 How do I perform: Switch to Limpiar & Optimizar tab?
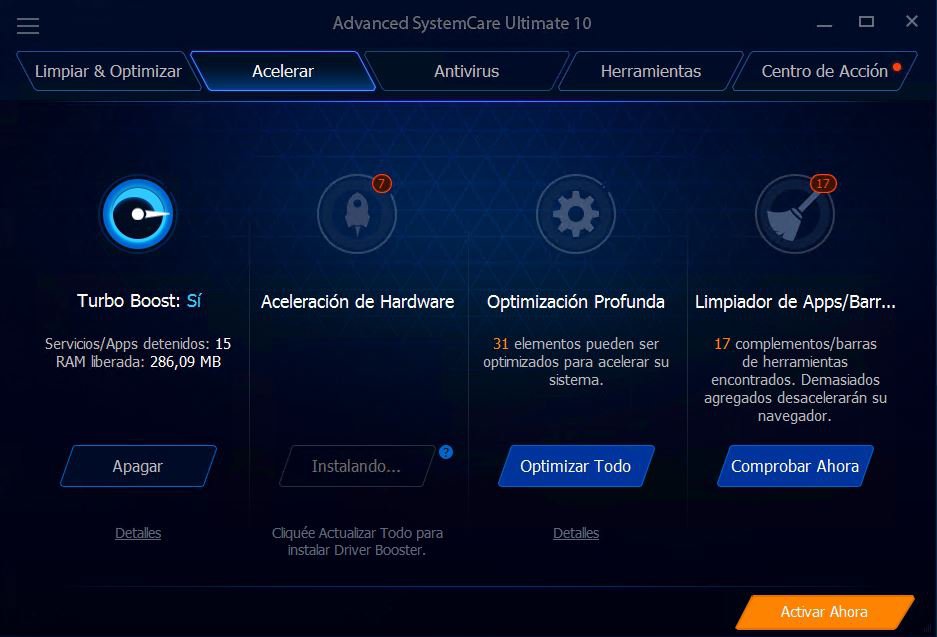(108, 71)
